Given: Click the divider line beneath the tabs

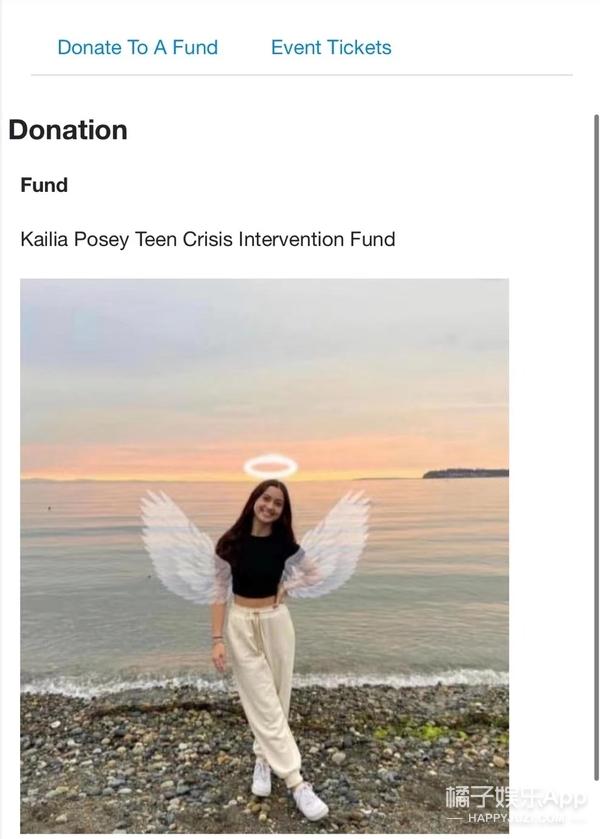Looking at the screenshot, I should click(x=301, y=75).
